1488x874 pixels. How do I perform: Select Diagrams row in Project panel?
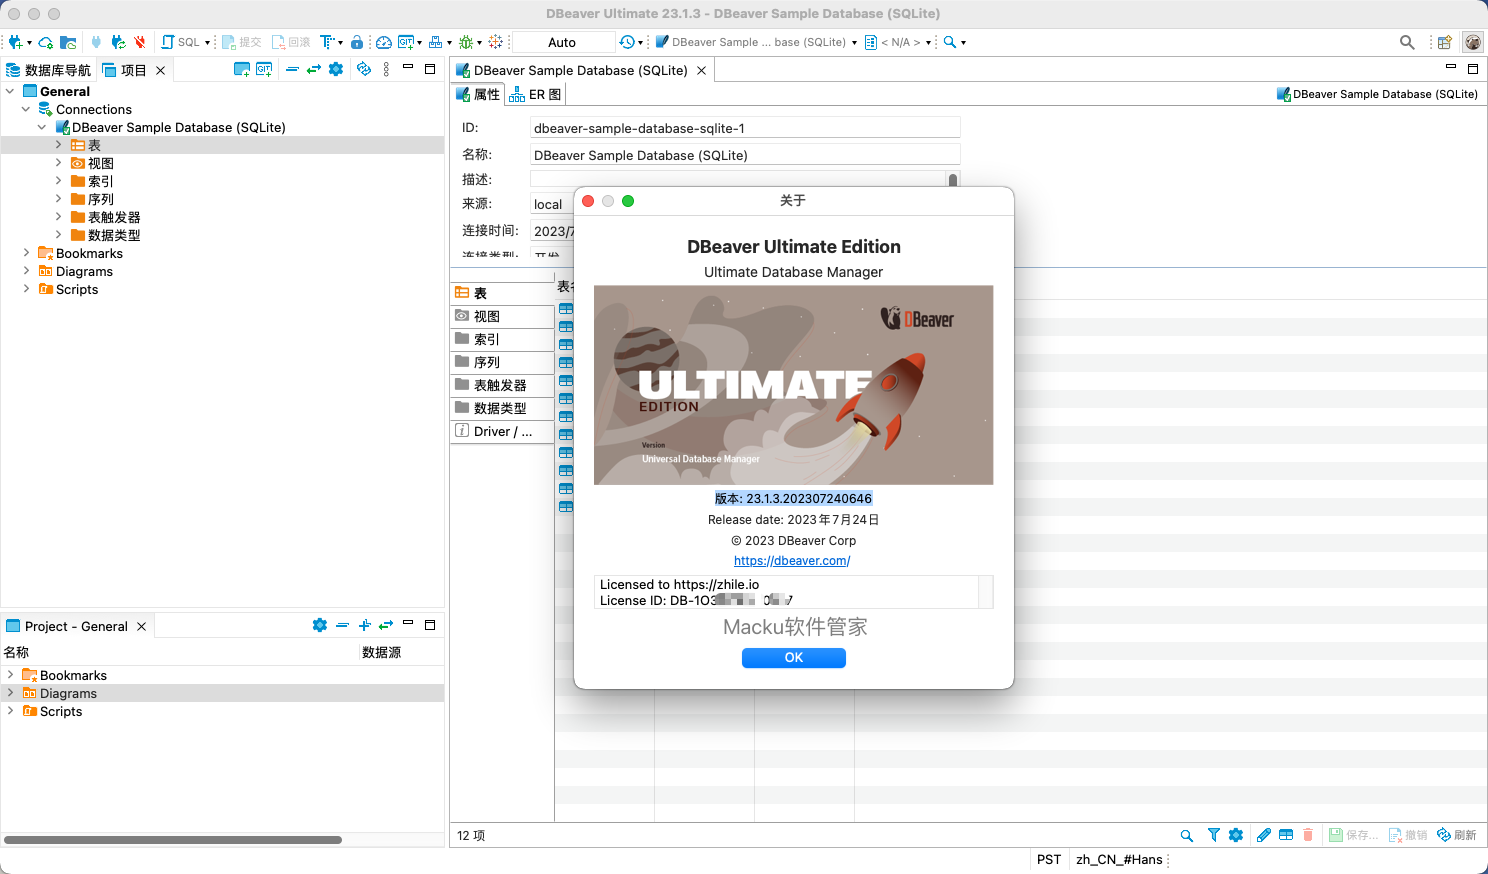pyautogui.click(x=222, y=693)
